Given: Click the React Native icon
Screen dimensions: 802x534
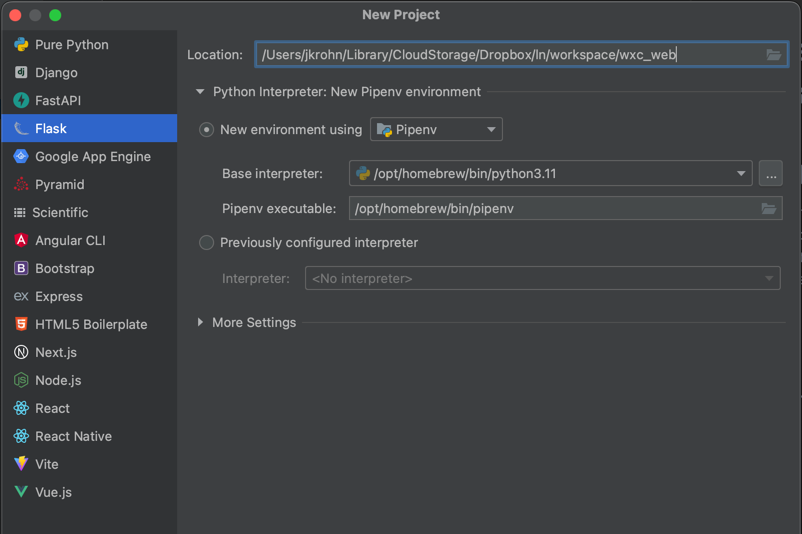Looking at the screenshot, I should tap(21, 437).
